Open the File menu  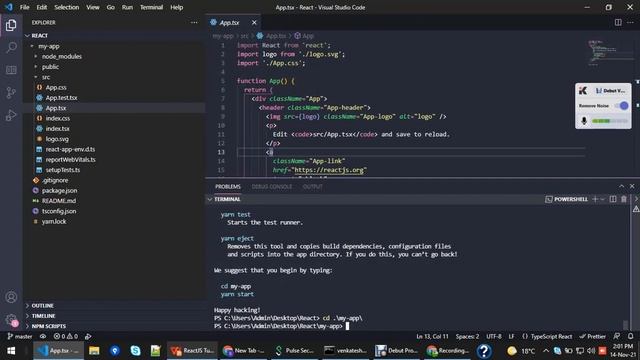24,7
